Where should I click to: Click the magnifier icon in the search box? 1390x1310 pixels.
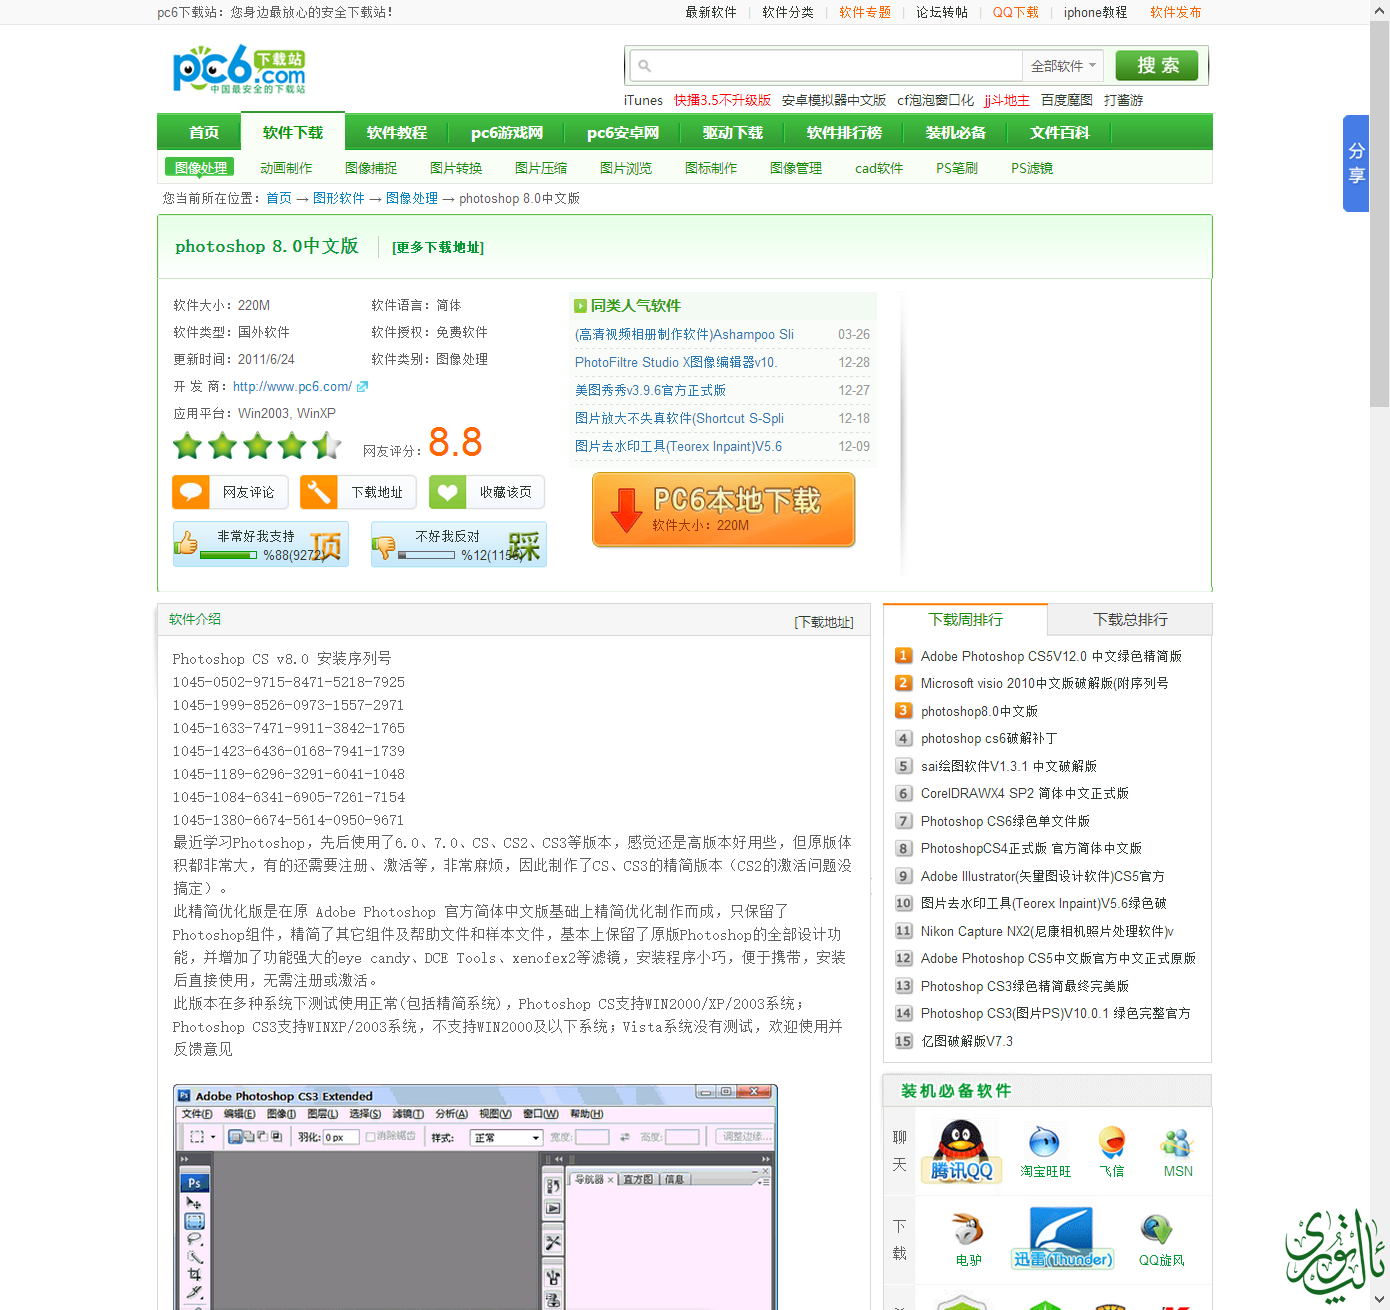[x=645, y=66]
